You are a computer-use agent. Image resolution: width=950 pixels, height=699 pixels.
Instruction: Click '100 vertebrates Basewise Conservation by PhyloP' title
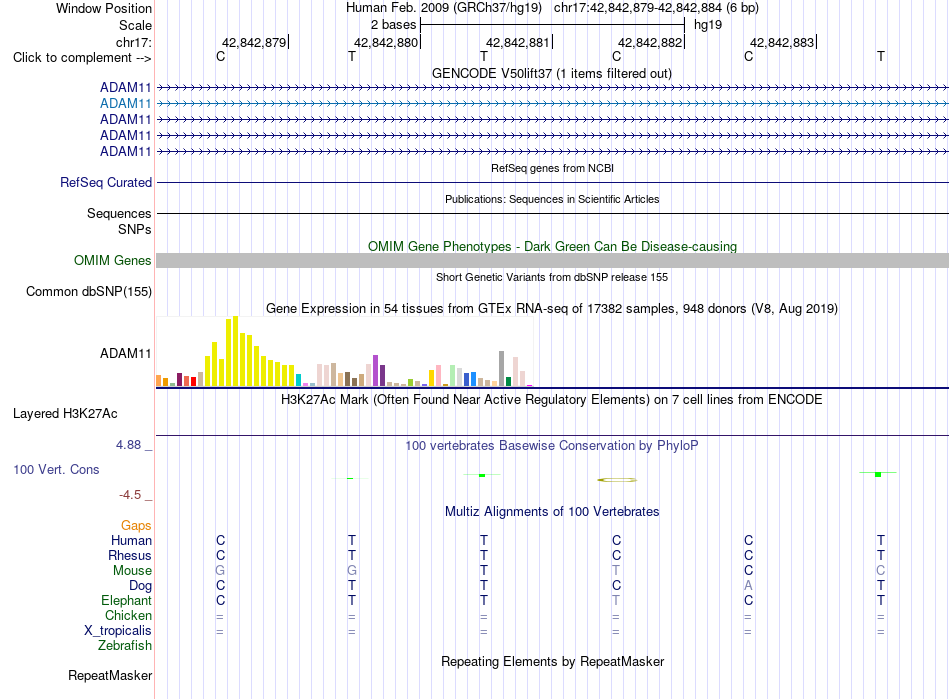[x=552, y=446]
